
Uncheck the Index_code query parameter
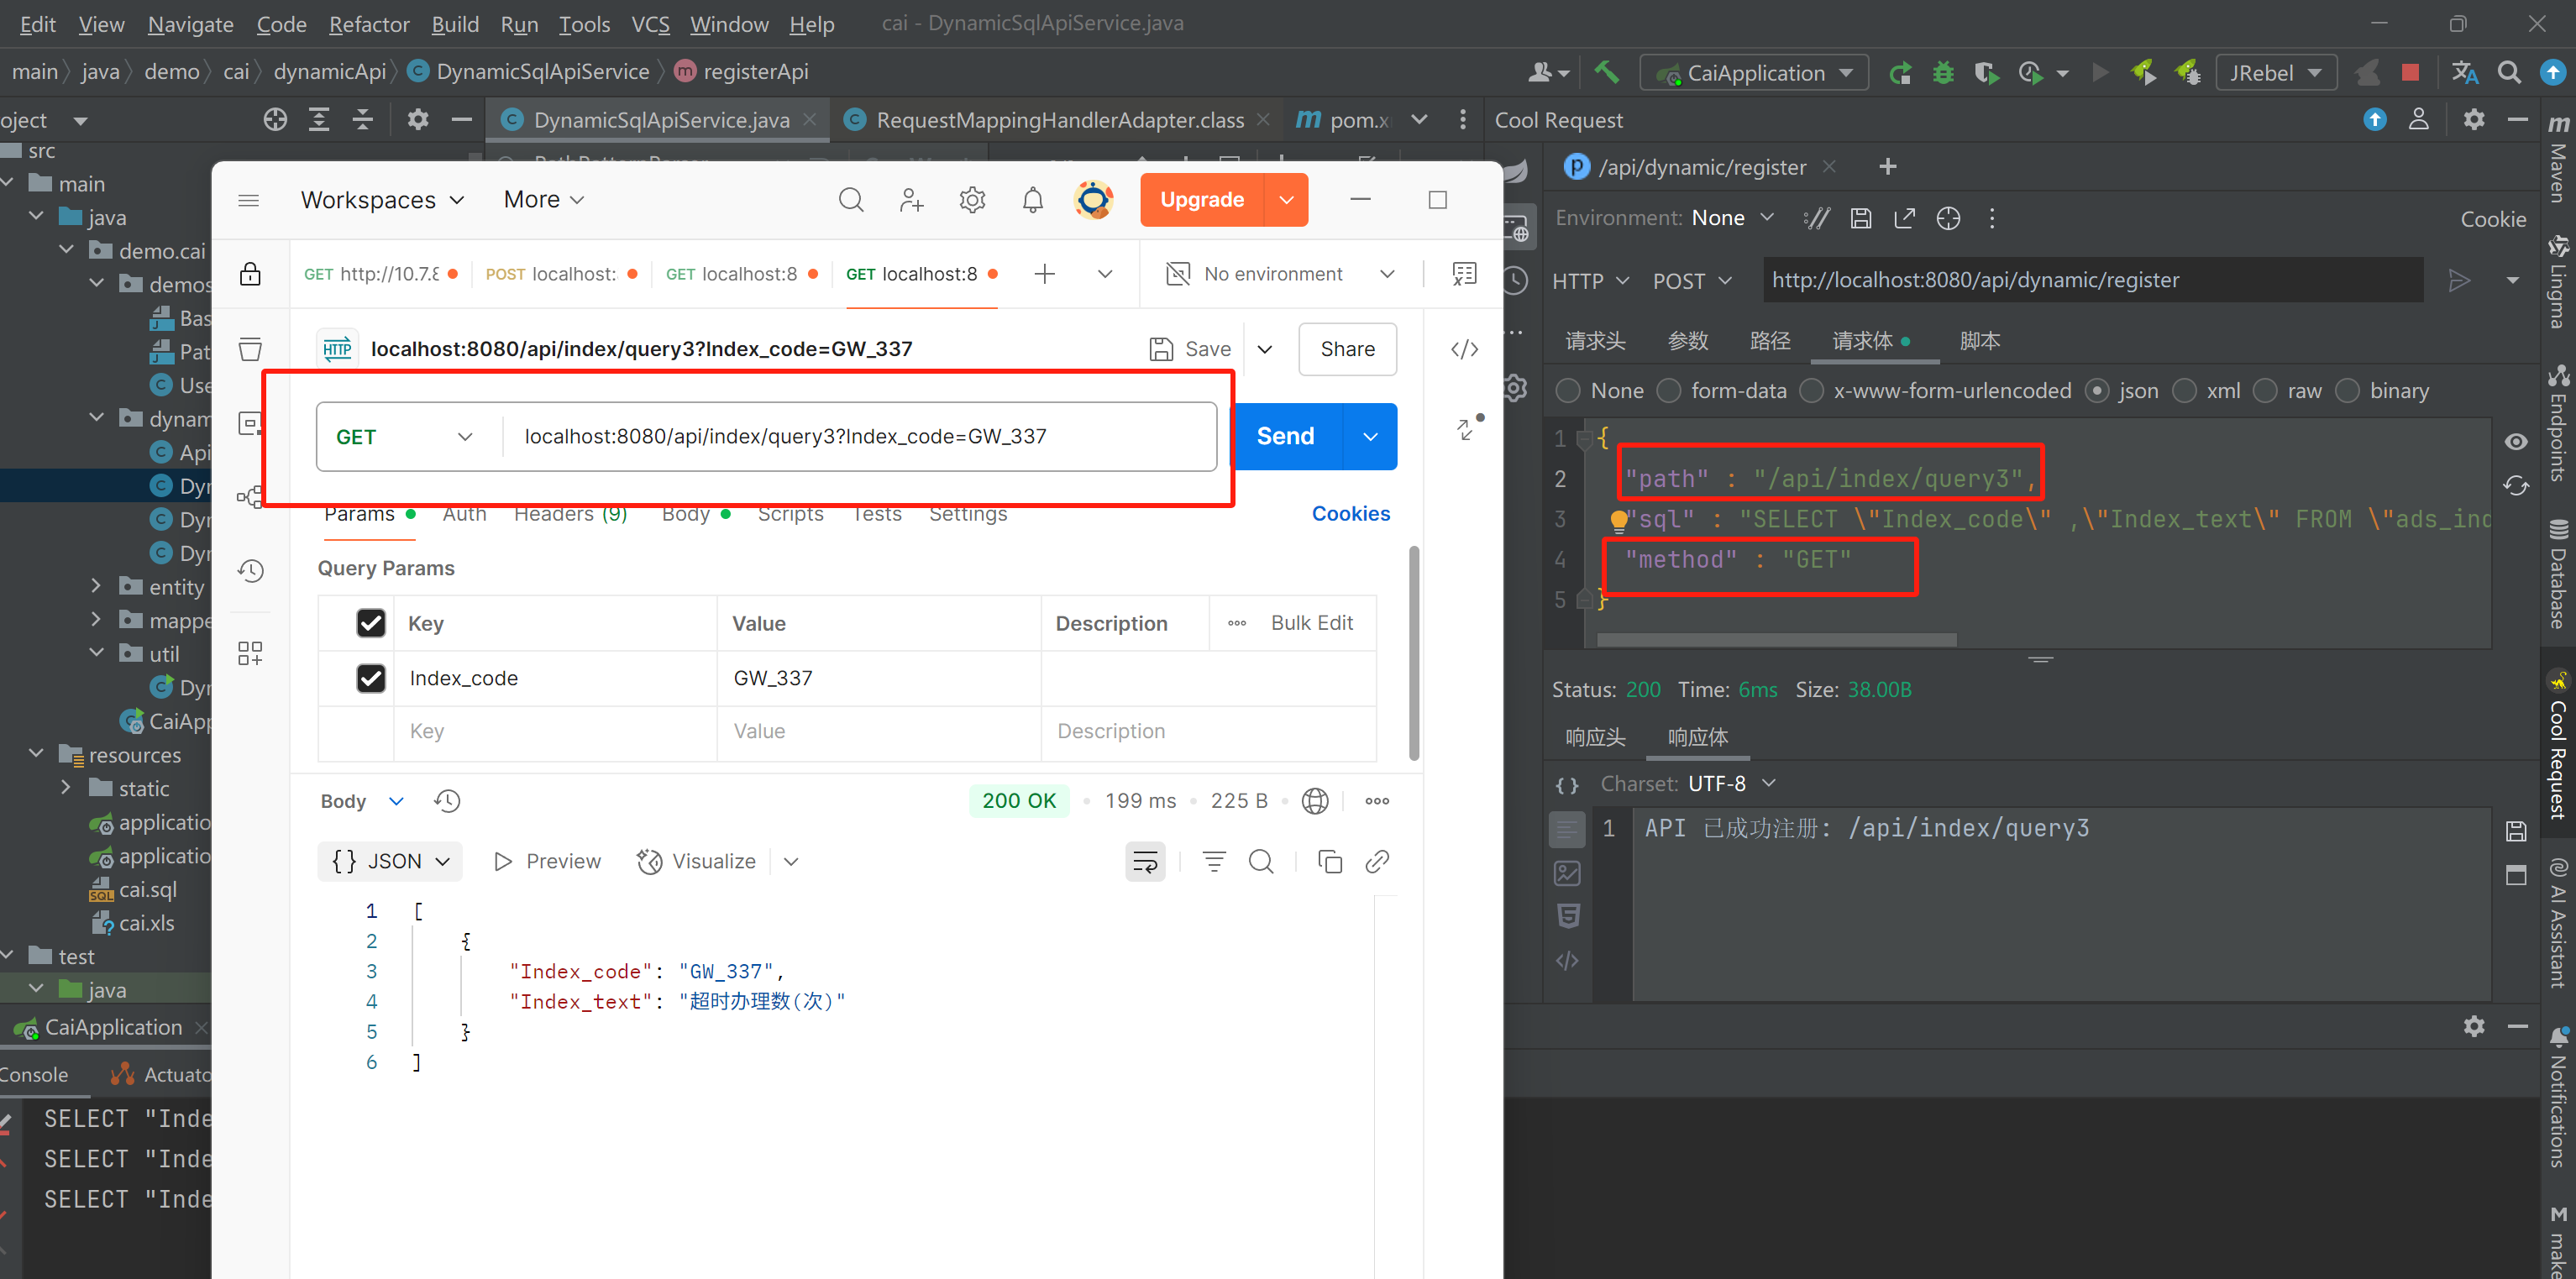tap(371, 678)
